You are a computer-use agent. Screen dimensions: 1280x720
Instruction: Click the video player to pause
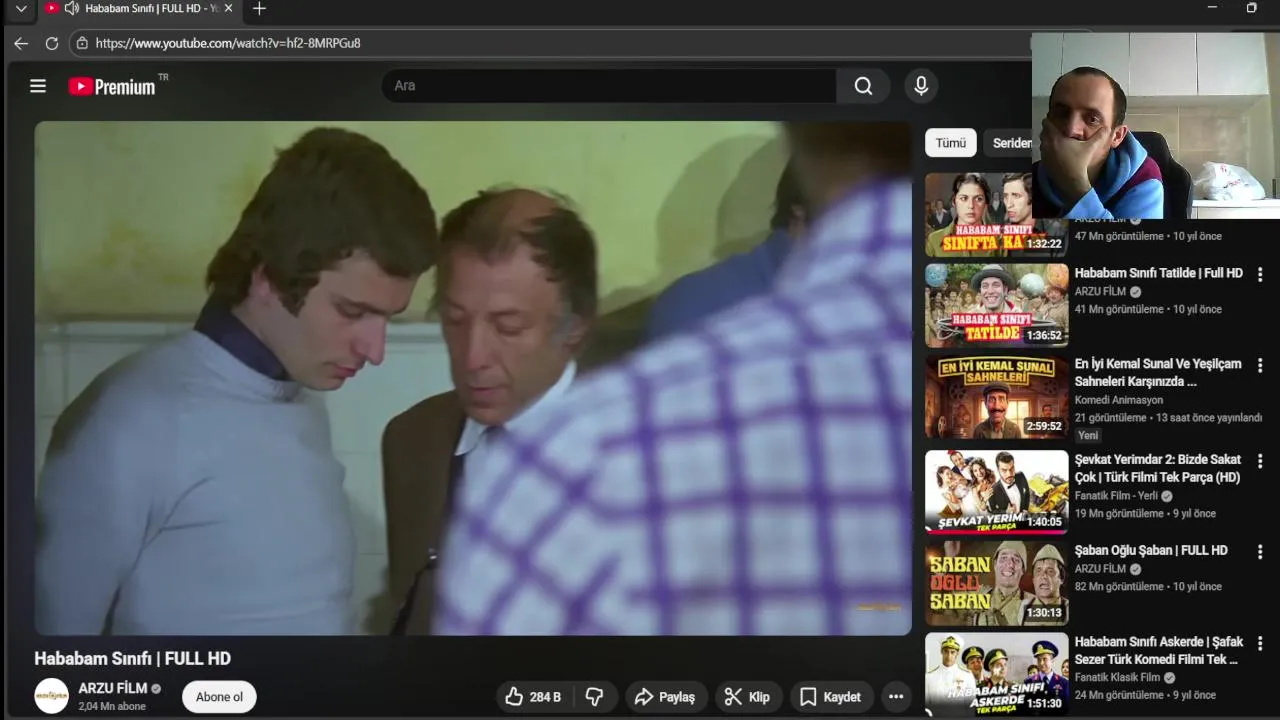(x=473, y=378)
